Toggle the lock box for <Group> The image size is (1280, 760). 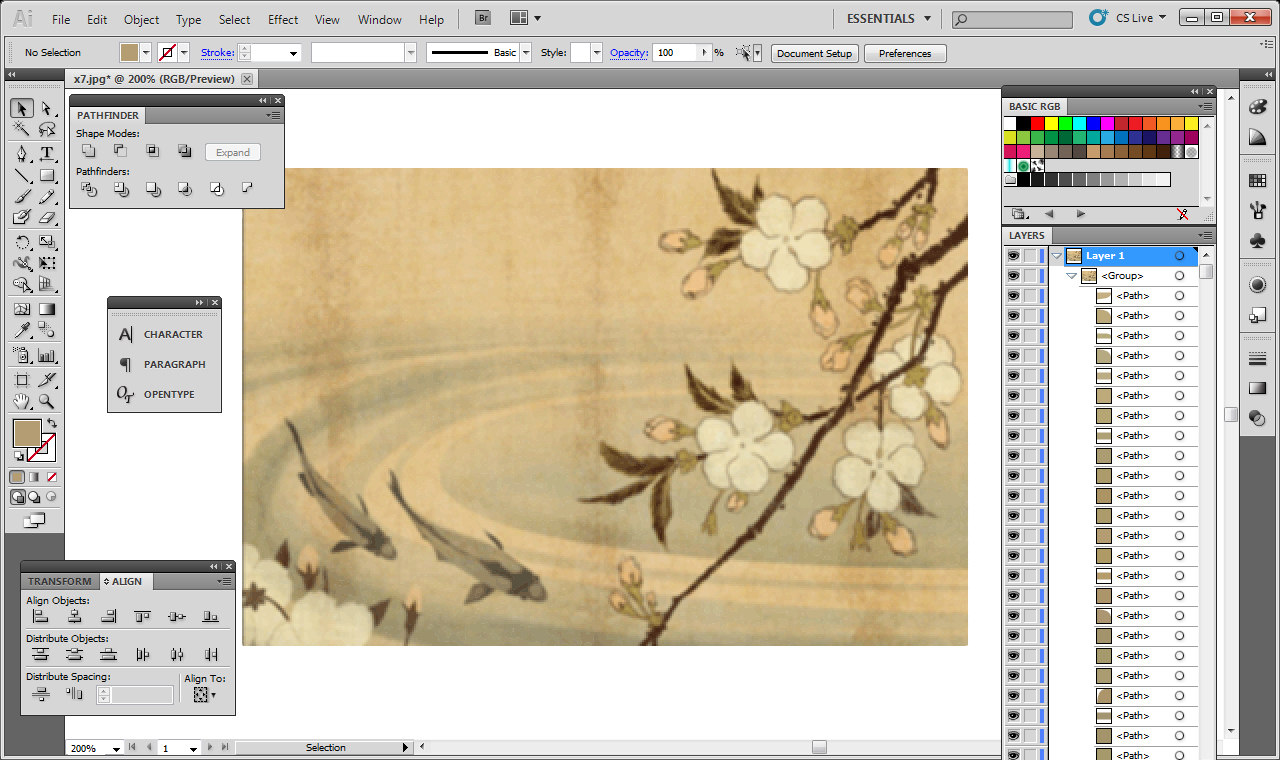(x=1030, y=276)
